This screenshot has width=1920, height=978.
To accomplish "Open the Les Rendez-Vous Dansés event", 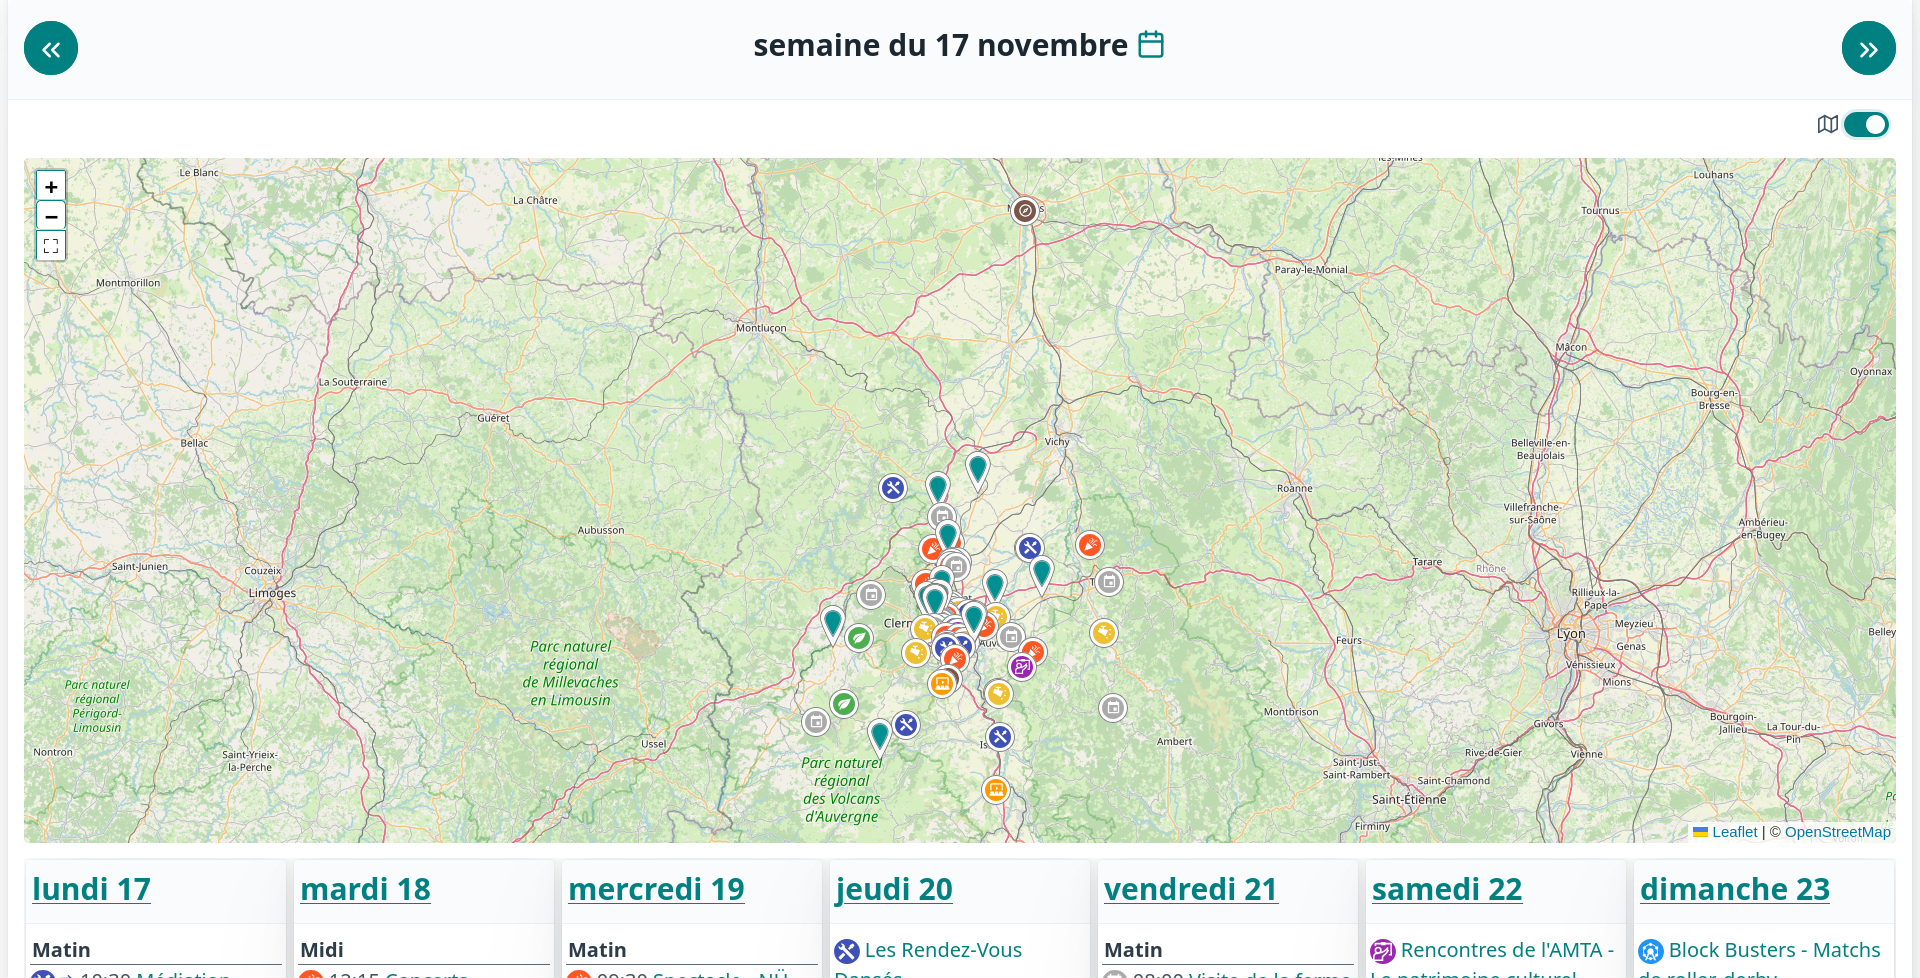I will click(943, 950).
